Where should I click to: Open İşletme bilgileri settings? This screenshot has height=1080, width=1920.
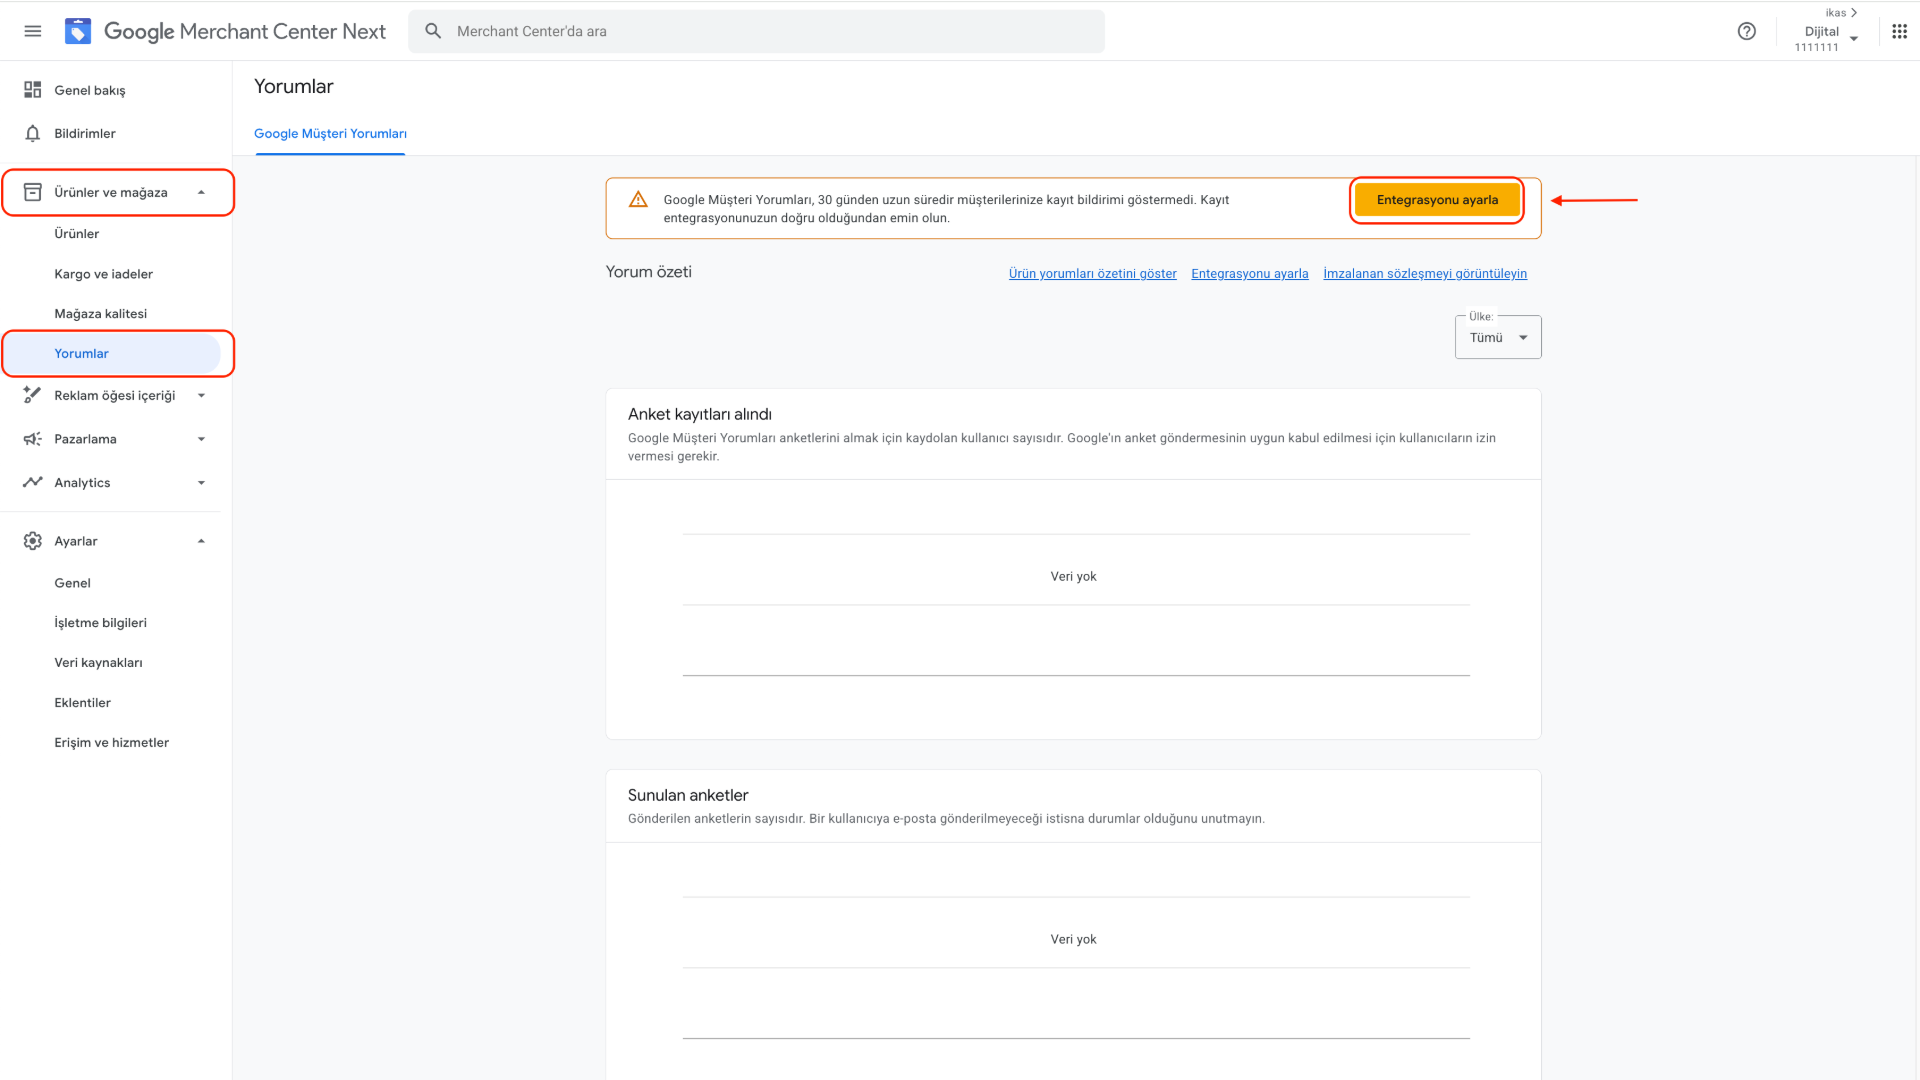(101, 622)
